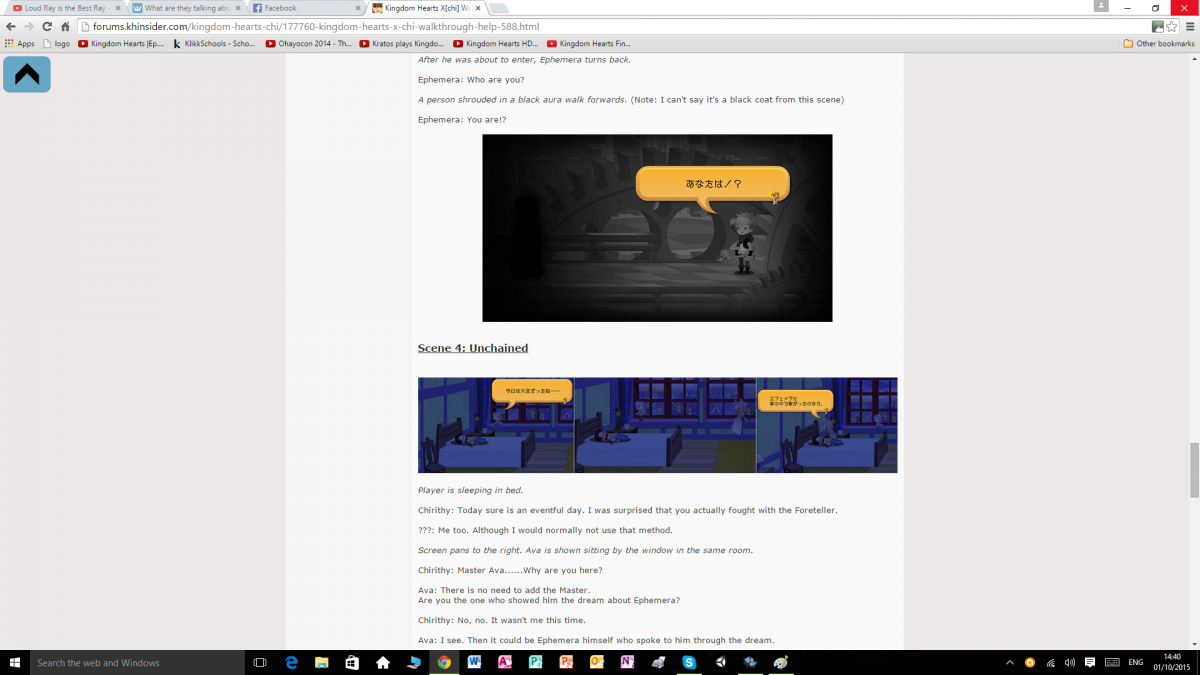
Task: Open the KlikkSchools bookmark
Action: (x=214, y=44)
